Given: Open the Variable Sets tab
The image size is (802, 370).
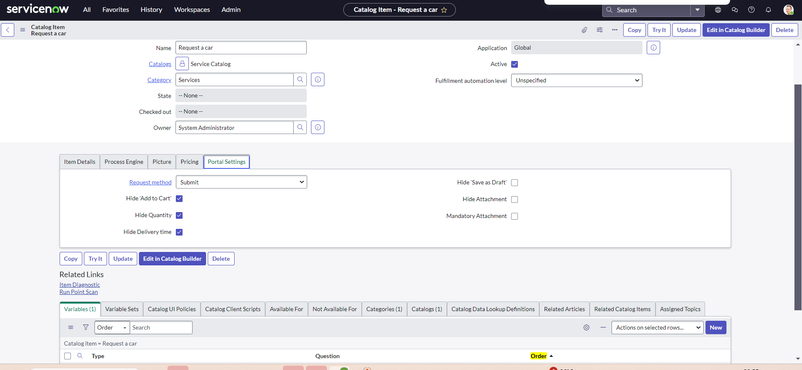Looking at the screenshot, I should coord(122,309).
